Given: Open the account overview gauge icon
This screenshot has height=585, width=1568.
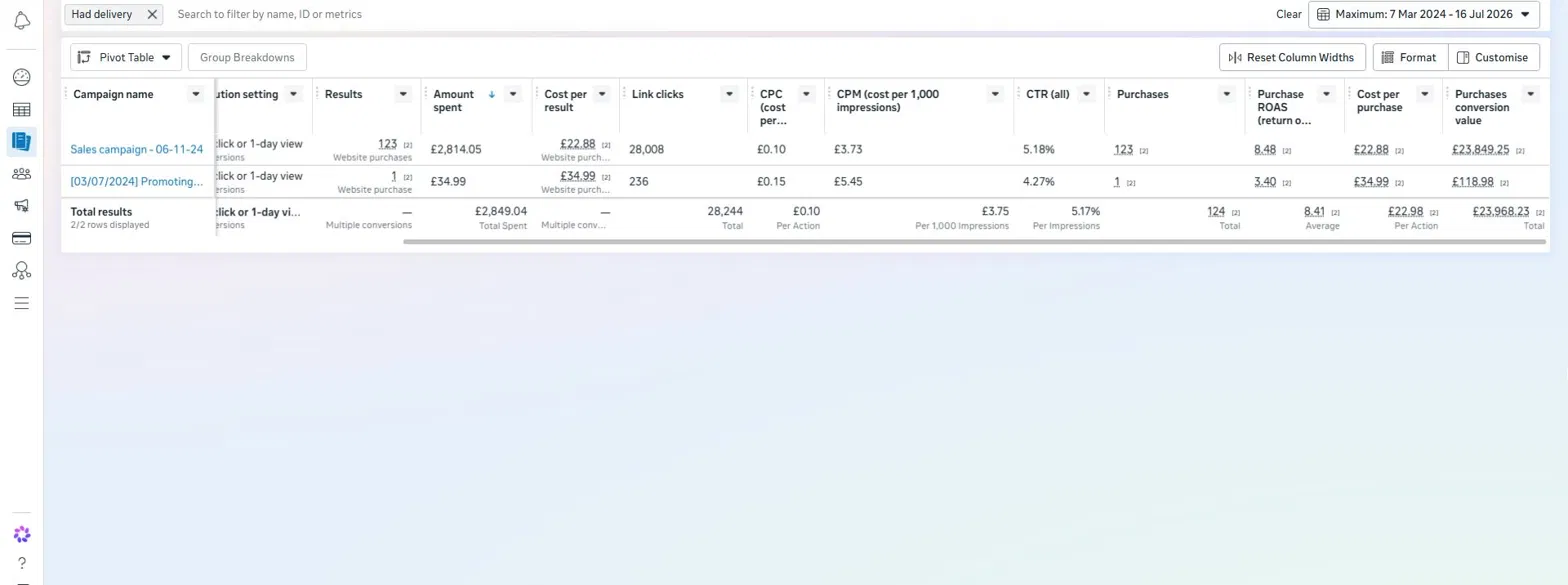Looking at the screenshot, I should 22,77.
